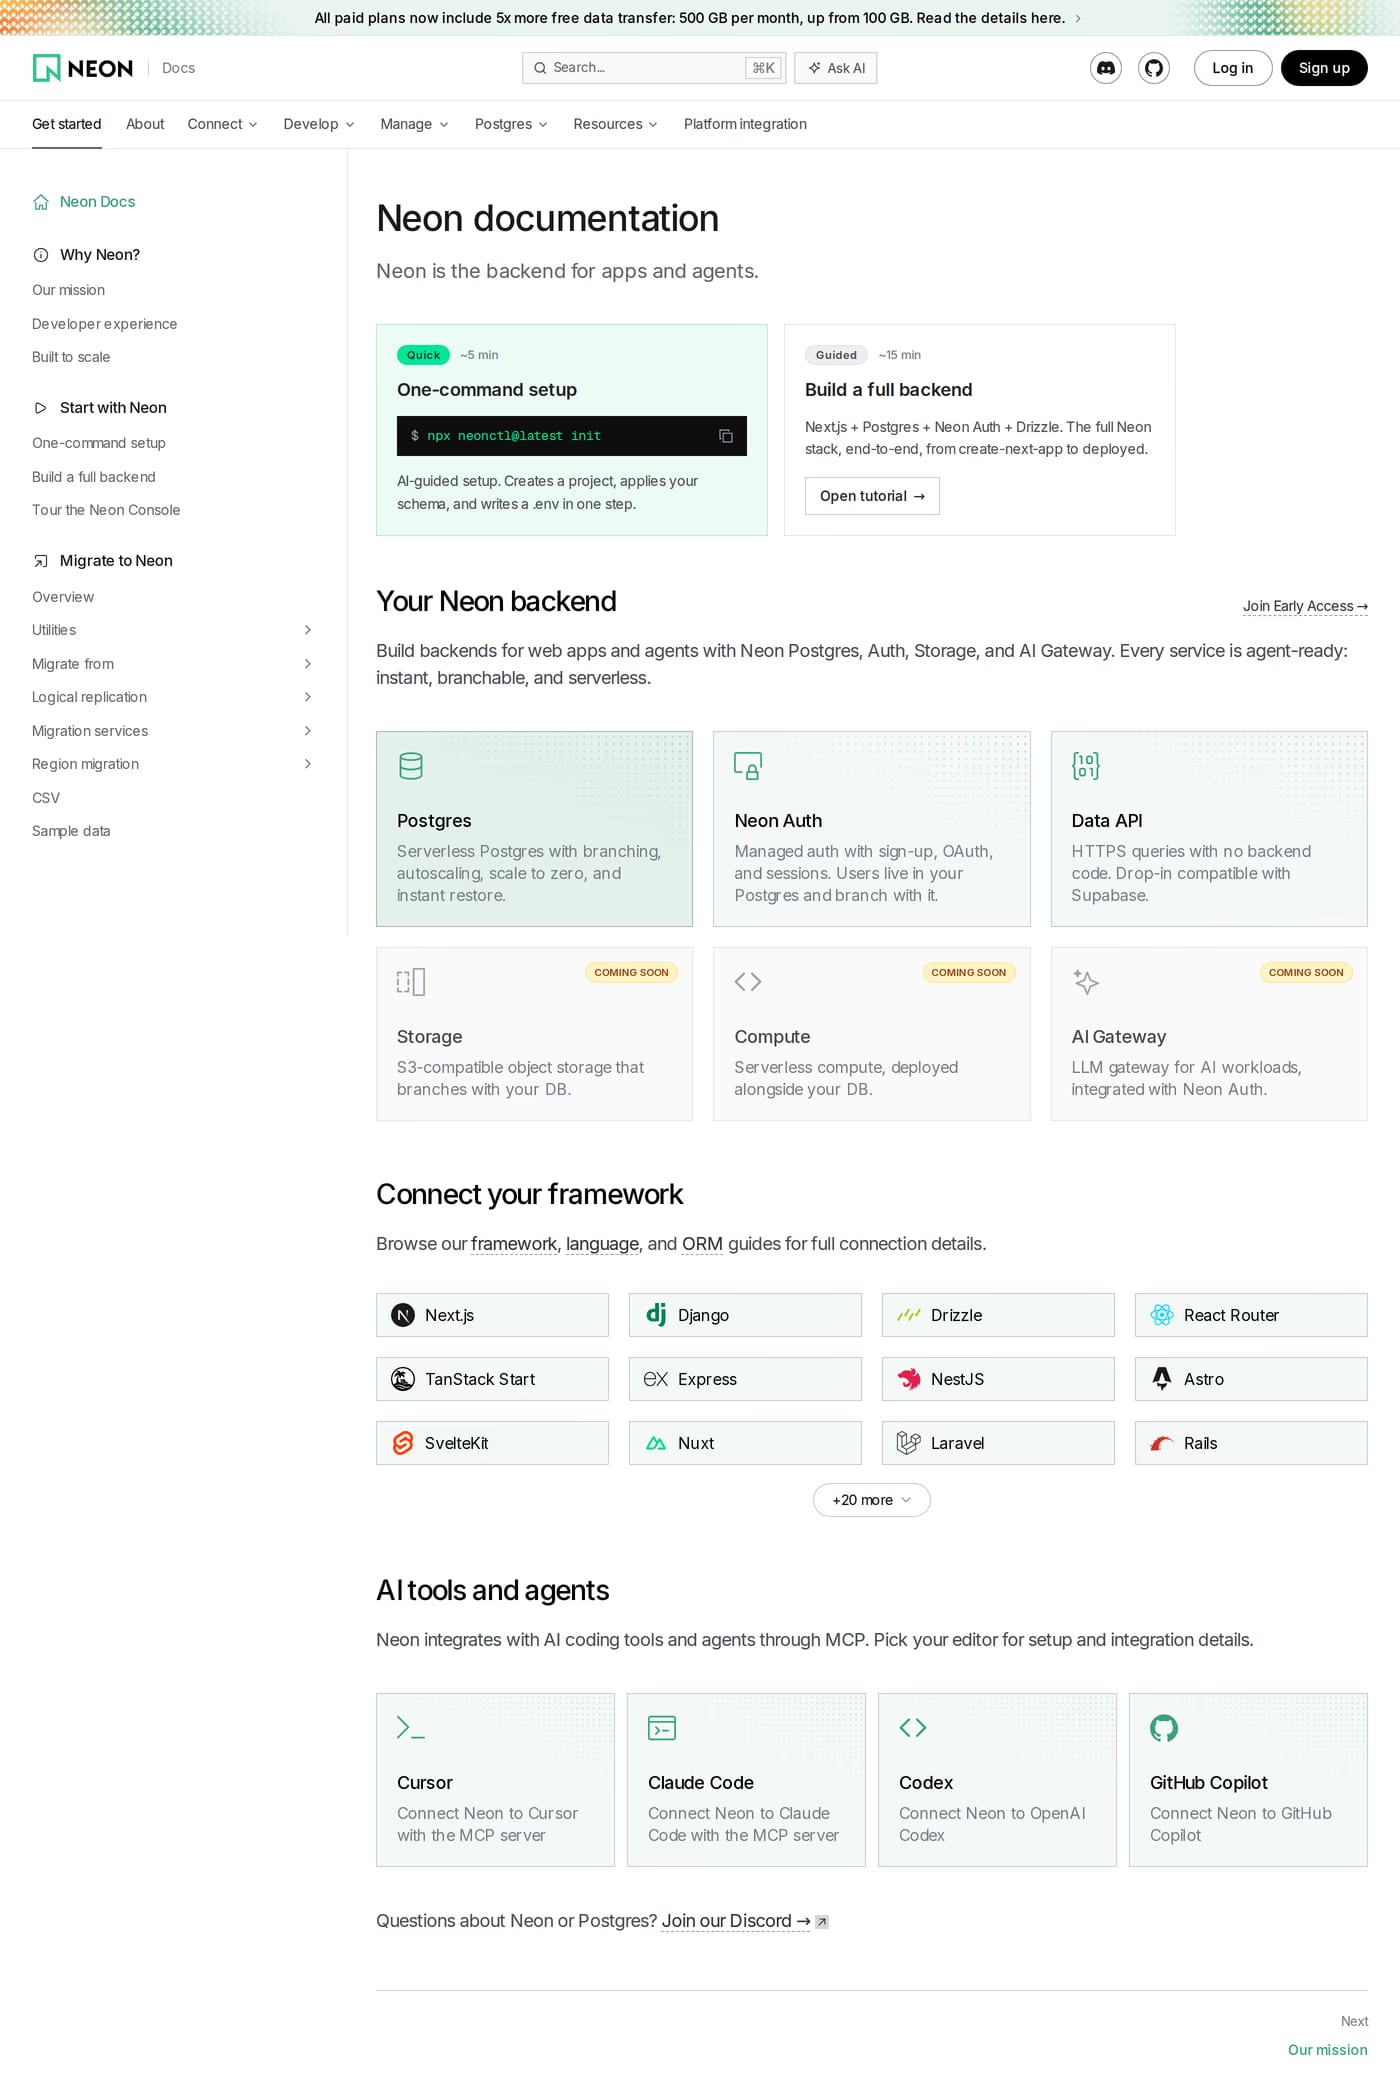Image resolution: width=1400 pixels, height=2100 pixels.
Task: Click the Compute code-brackets icon
Action: pyautogui.click(x=748, y=982)
